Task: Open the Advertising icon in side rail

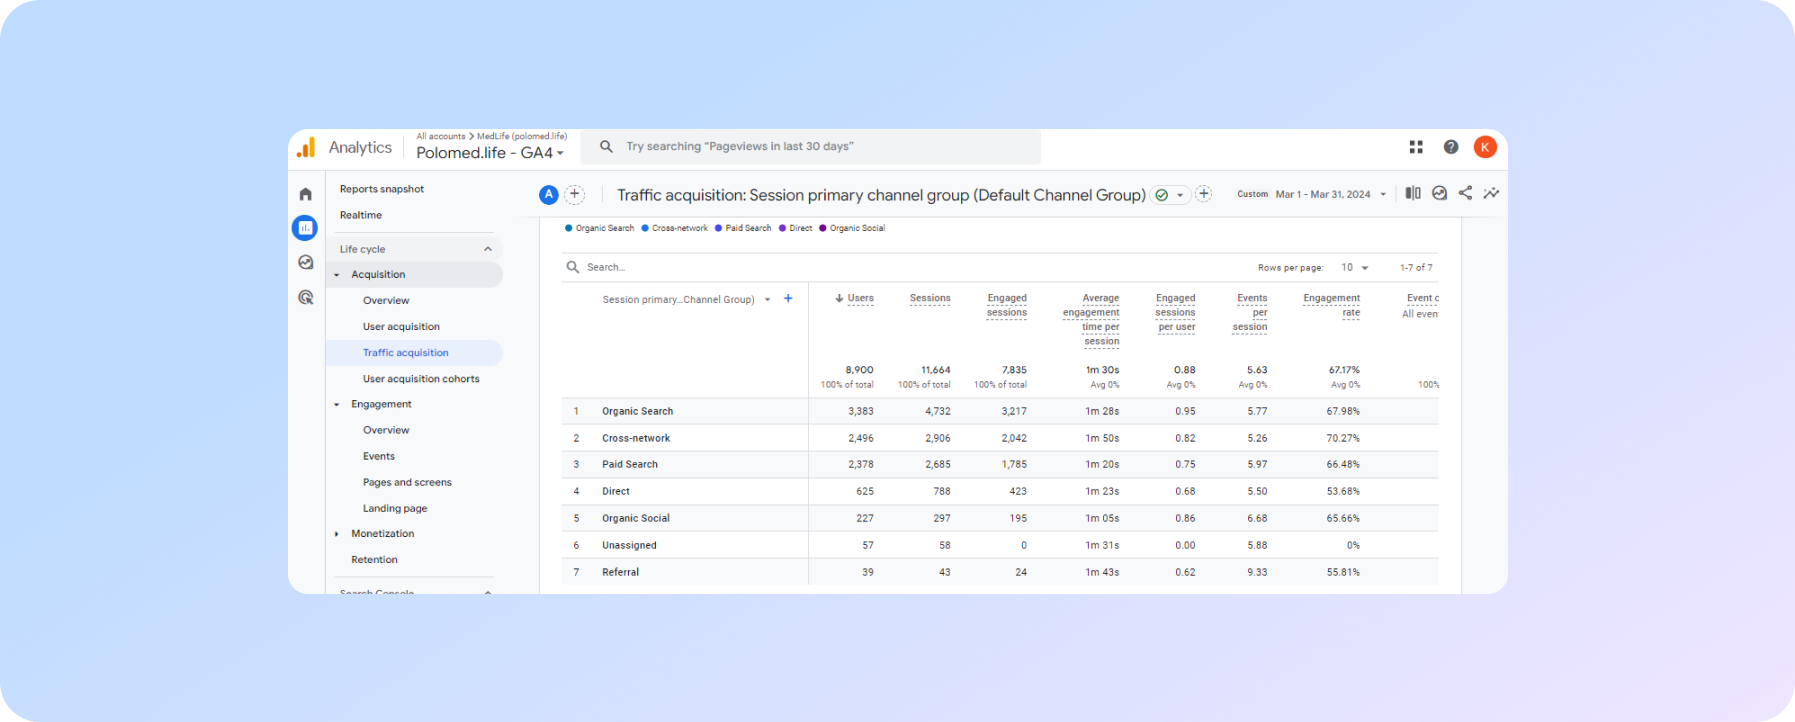Action: [x=306, y=297]
